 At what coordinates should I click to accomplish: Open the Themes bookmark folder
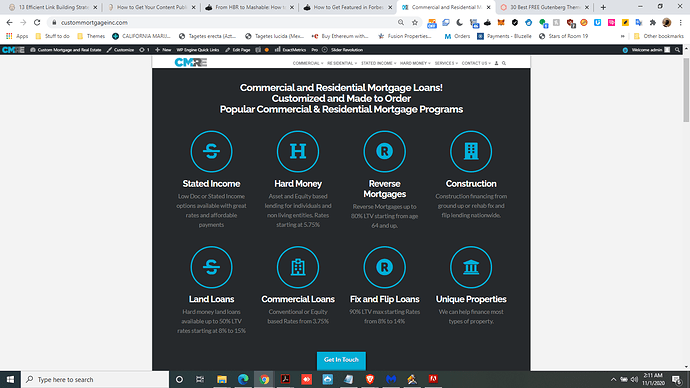pos(91,36)
